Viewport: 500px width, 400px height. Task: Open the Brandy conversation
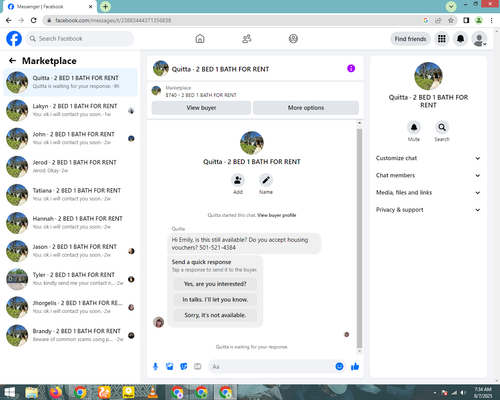pyautogui.click(x=70, y=335)
